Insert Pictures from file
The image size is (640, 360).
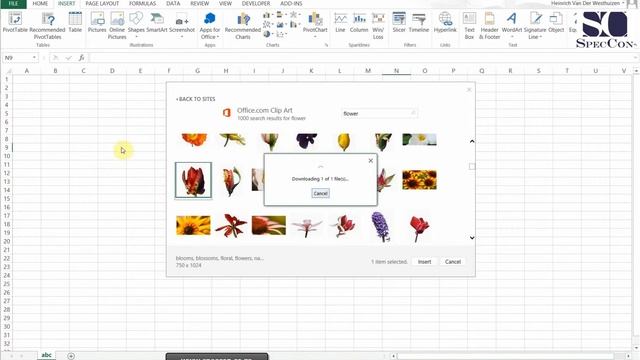click(x=97, y=22)
